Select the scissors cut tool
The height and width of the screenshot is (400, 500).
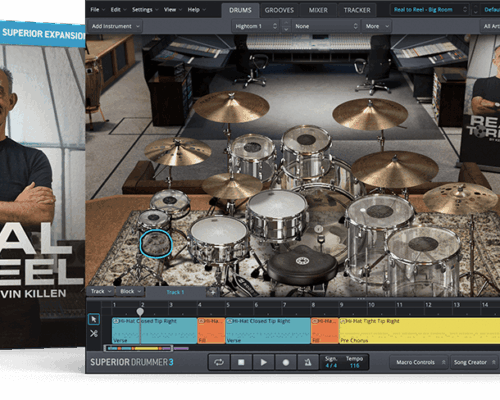[x=94, y=333]
